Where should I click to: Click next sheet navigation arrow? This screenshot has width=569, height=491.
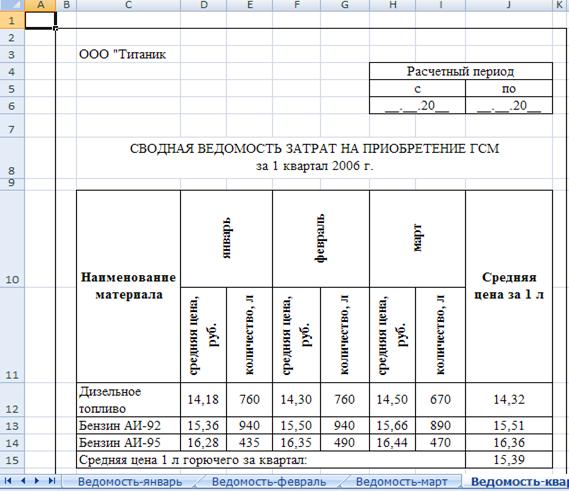pos(37,481)
